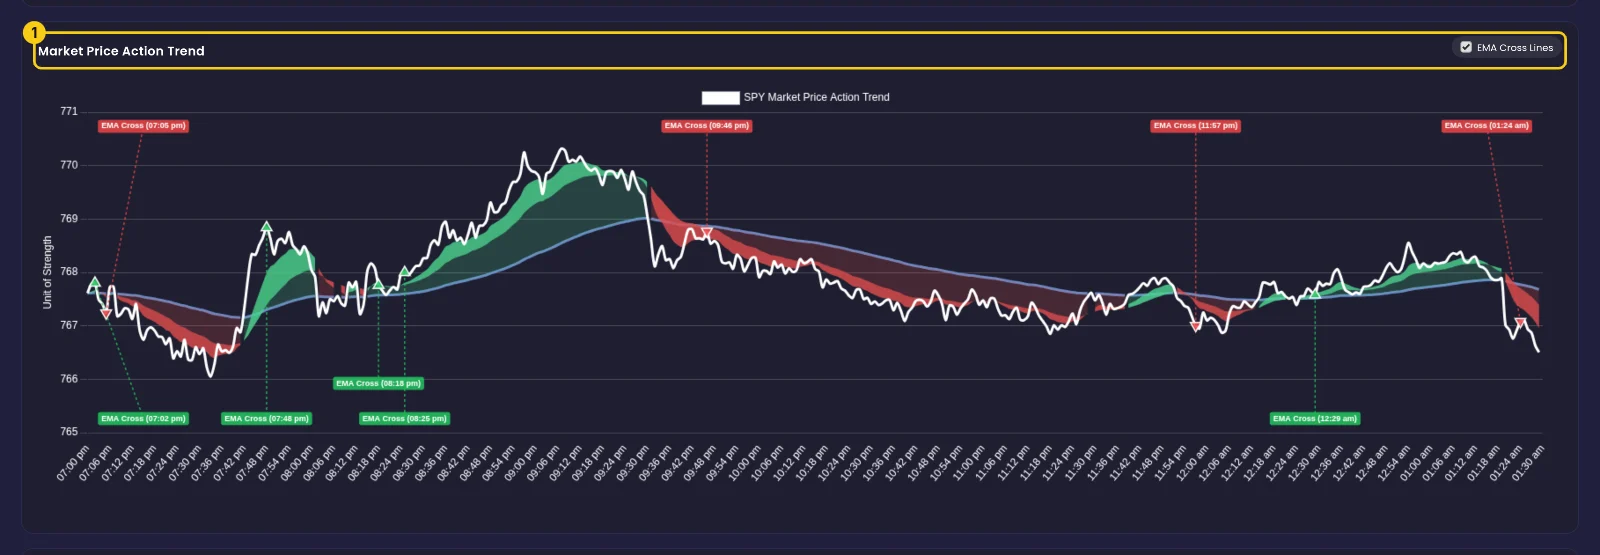Click the EMA Cross (12:29 am) green label
Image resolution: width=1600 pixels, height=555 pixels.
coord(1314,419)
